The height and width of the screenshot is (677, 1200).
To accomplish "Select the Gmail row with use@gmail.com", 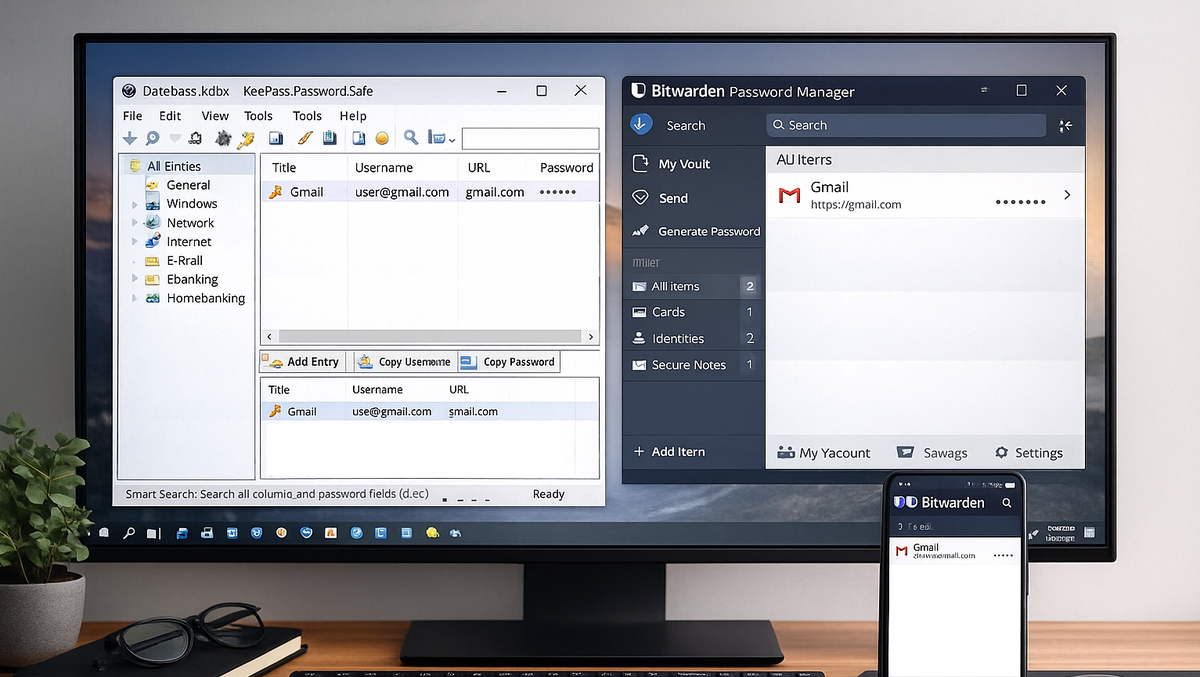I will [430, 411].
